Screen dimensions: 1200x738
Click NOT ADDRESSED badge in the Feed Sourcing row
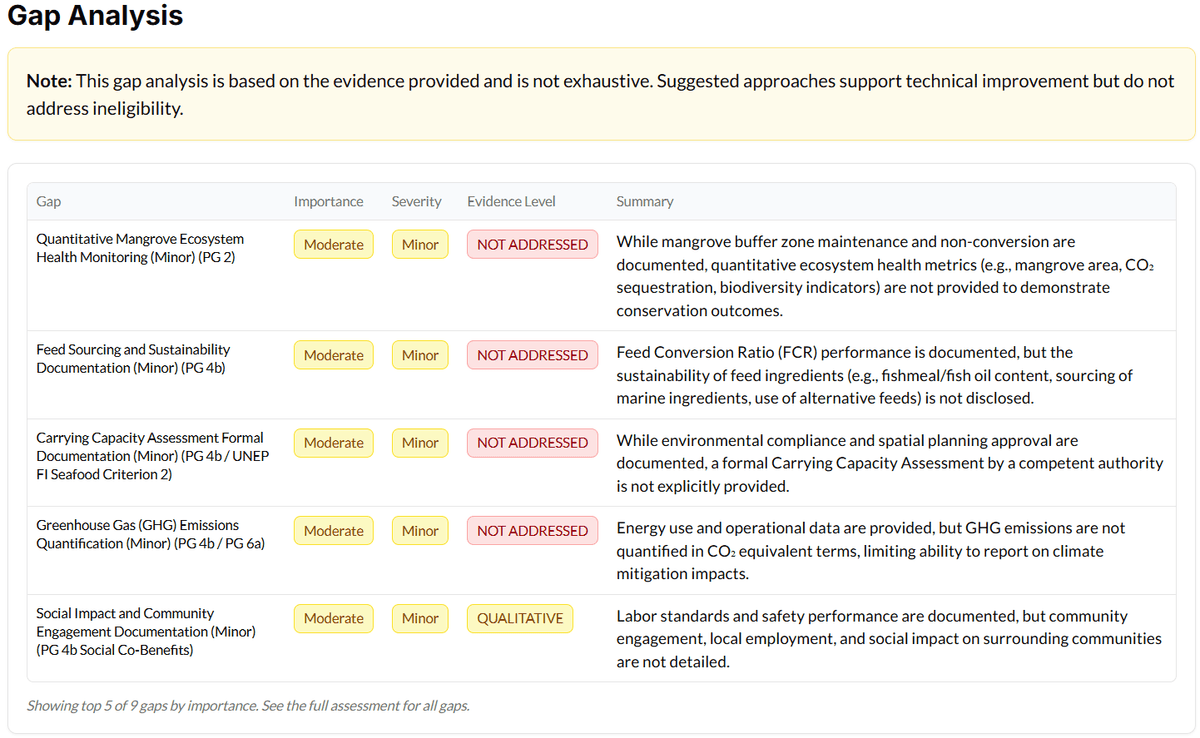(x=533, y=355)
